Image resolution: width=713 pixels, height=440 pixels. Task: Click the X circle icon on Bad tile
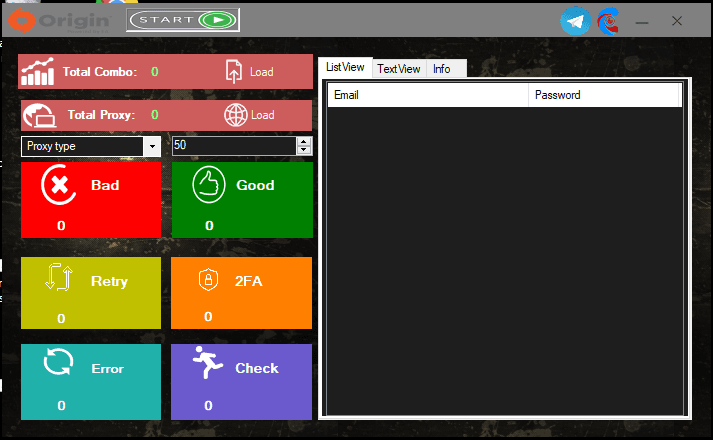[57, 185]
